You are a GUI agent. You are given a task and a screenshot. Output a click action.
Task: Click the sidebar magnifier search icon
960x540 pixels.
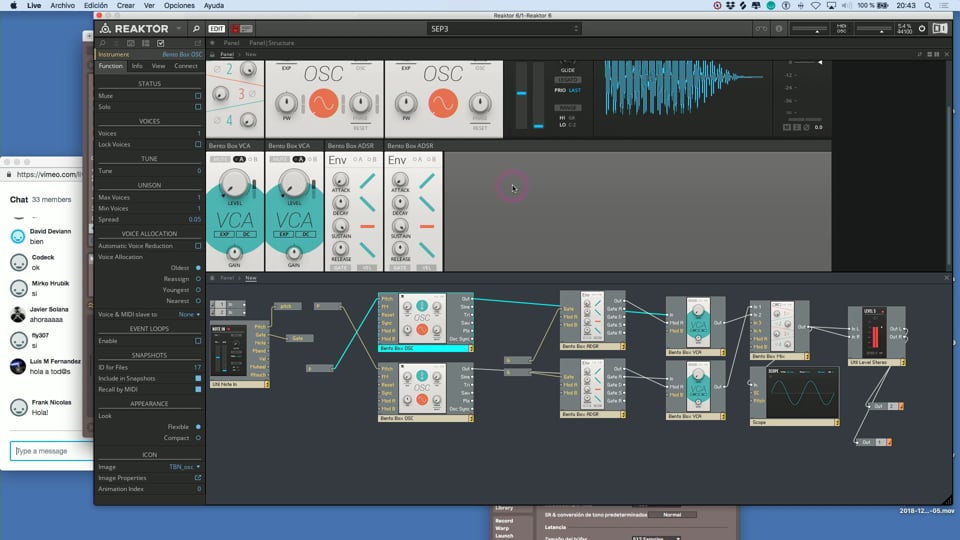tap(102, 43)
